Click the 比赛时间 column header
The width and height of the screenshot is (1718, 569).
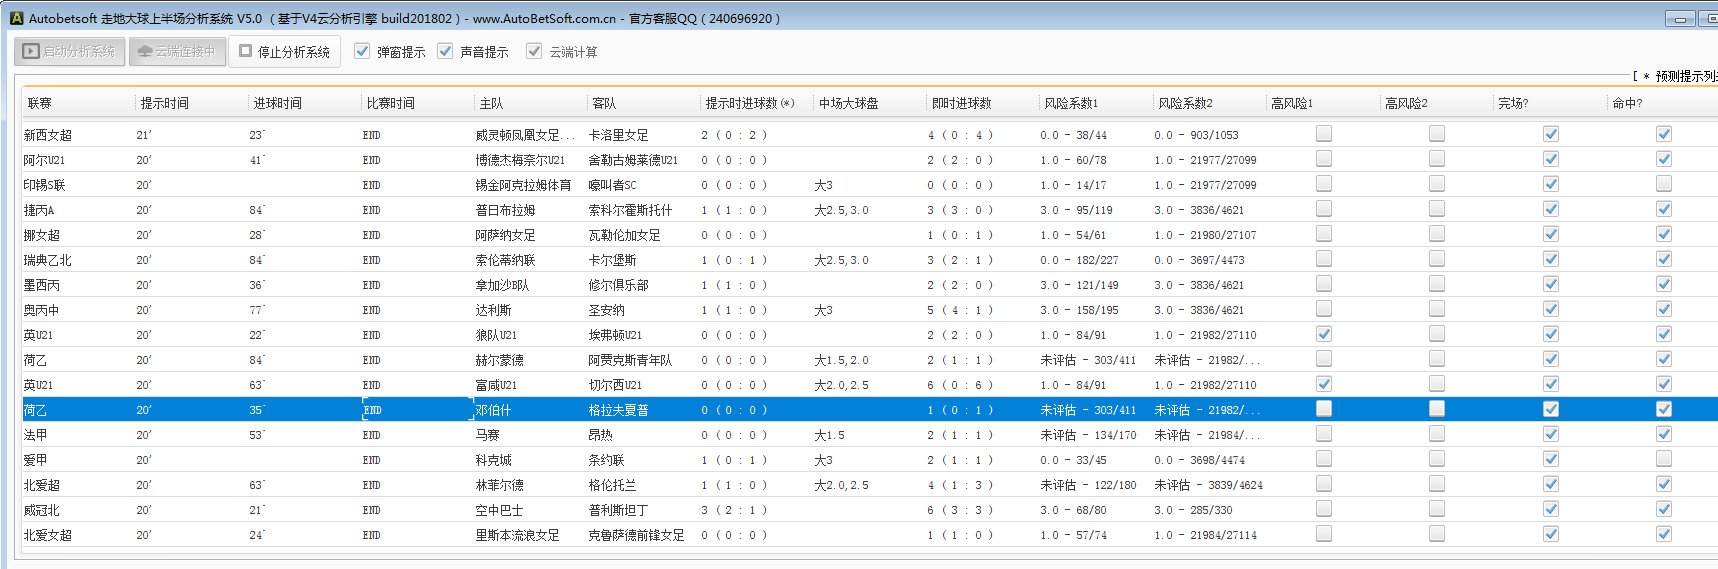click(391, 103)
